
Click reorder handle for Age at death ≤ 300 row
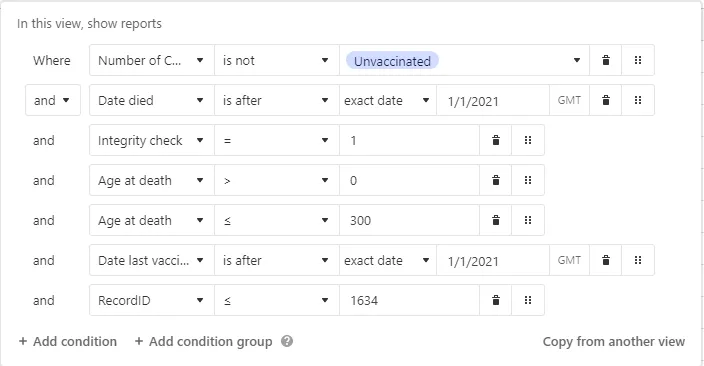[x=528, y=220]
